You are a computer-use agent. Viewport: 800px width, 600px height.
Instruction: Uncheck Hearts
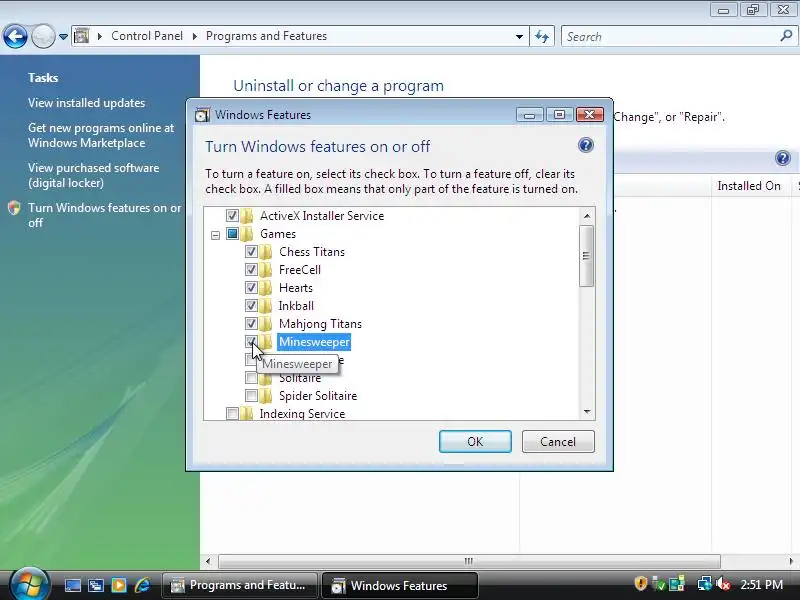click(x=251, y=288)
